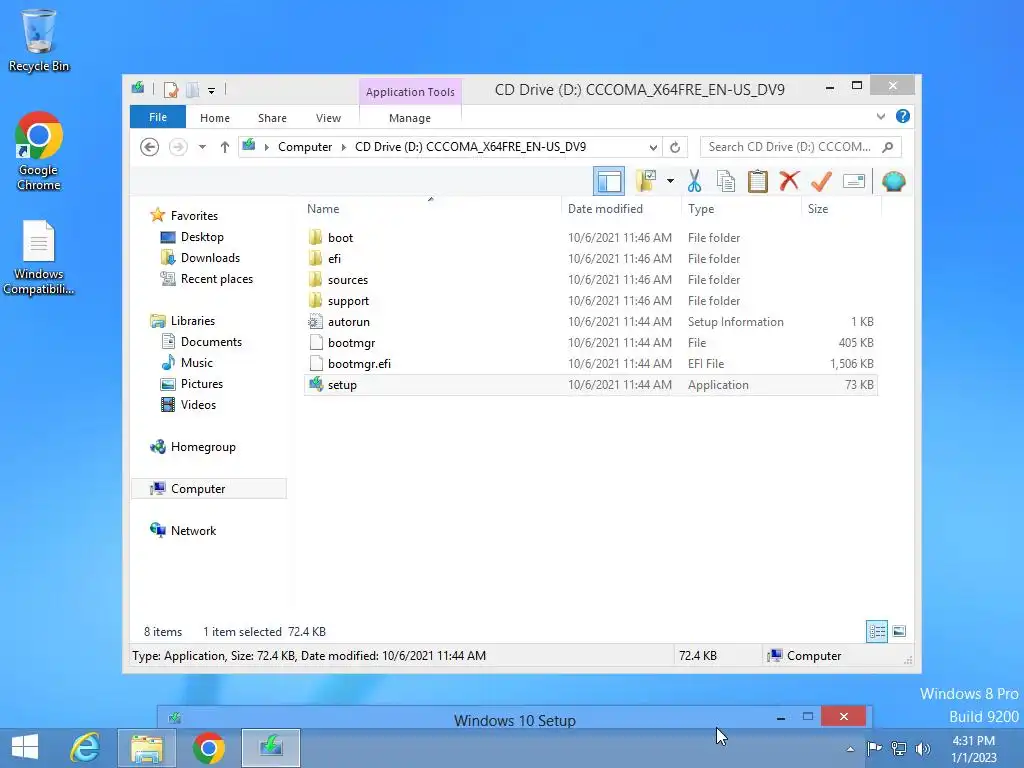Open Network in navigation pane

pos(193,530)
